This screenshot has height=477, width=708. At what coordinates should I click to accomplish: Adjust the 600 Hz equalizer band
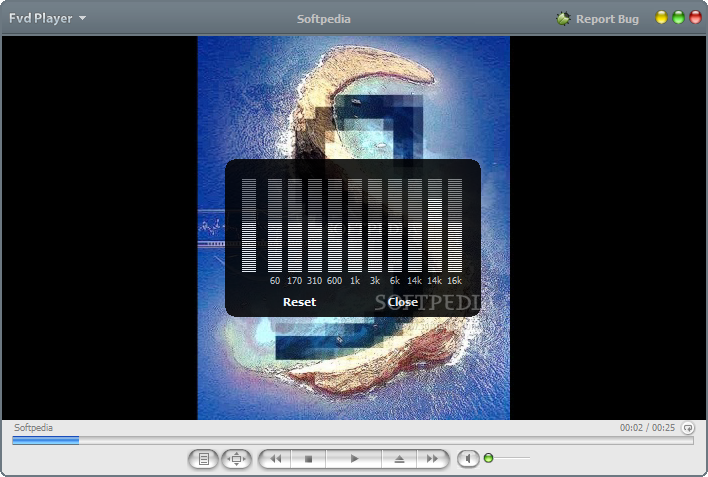point(335,225)
